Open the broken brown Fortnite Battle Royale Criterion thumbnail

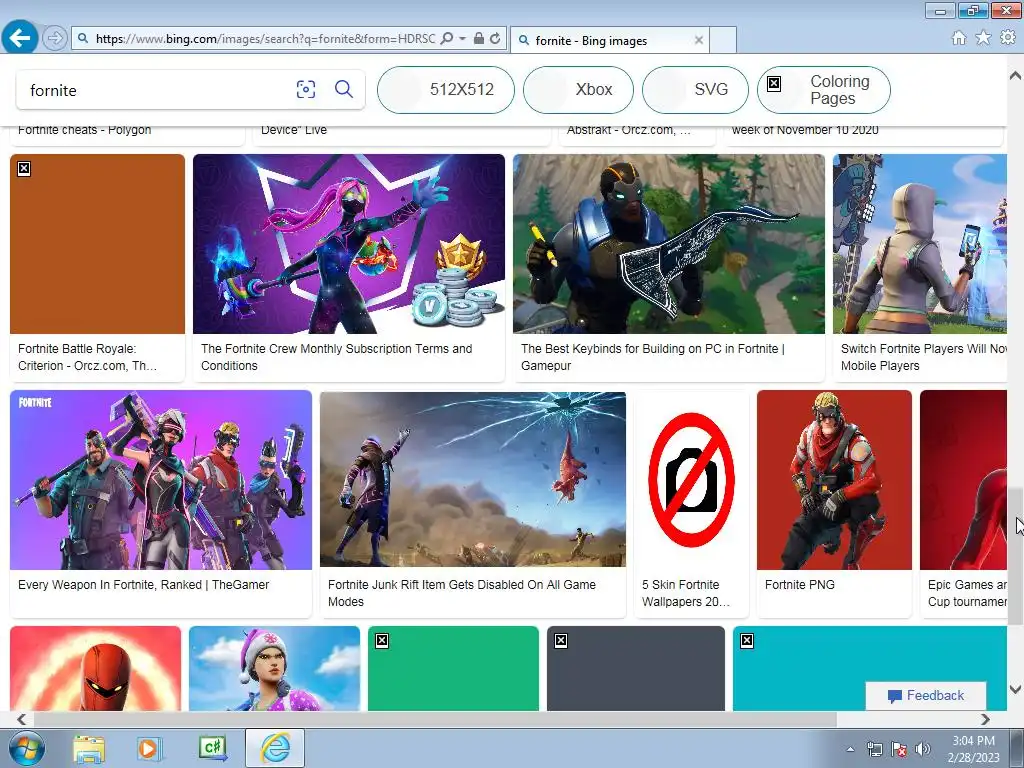[x=97, y=244]
